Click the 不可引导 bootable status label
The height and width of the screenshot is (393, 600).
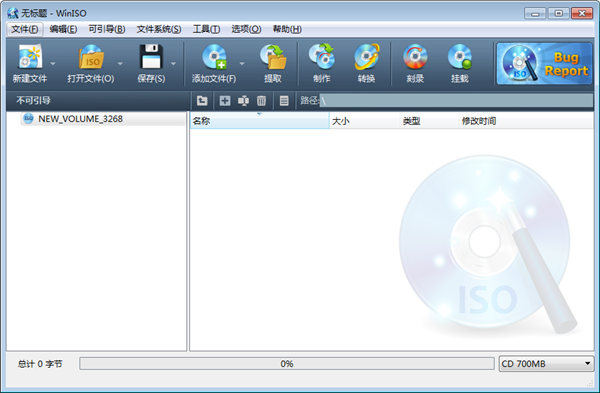coord(34,101)
